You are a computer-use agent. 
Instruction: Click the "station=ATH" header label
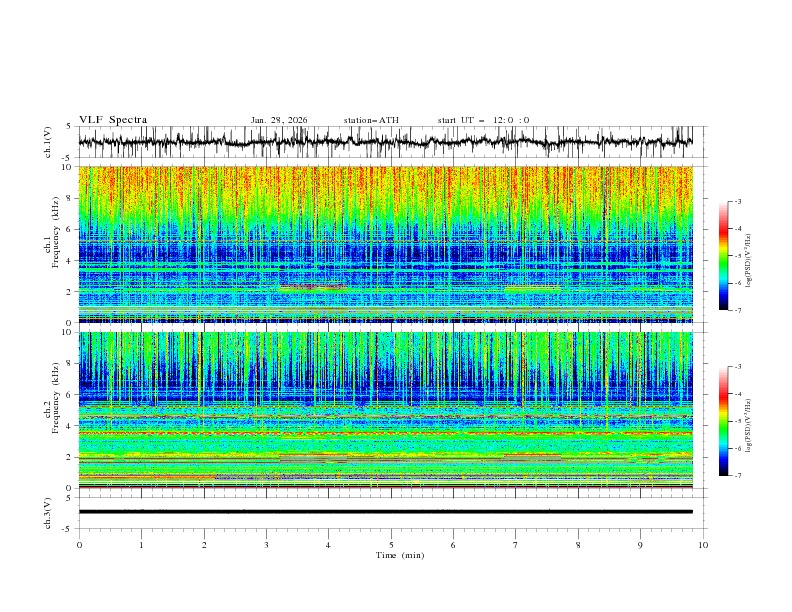pos(371,120)
